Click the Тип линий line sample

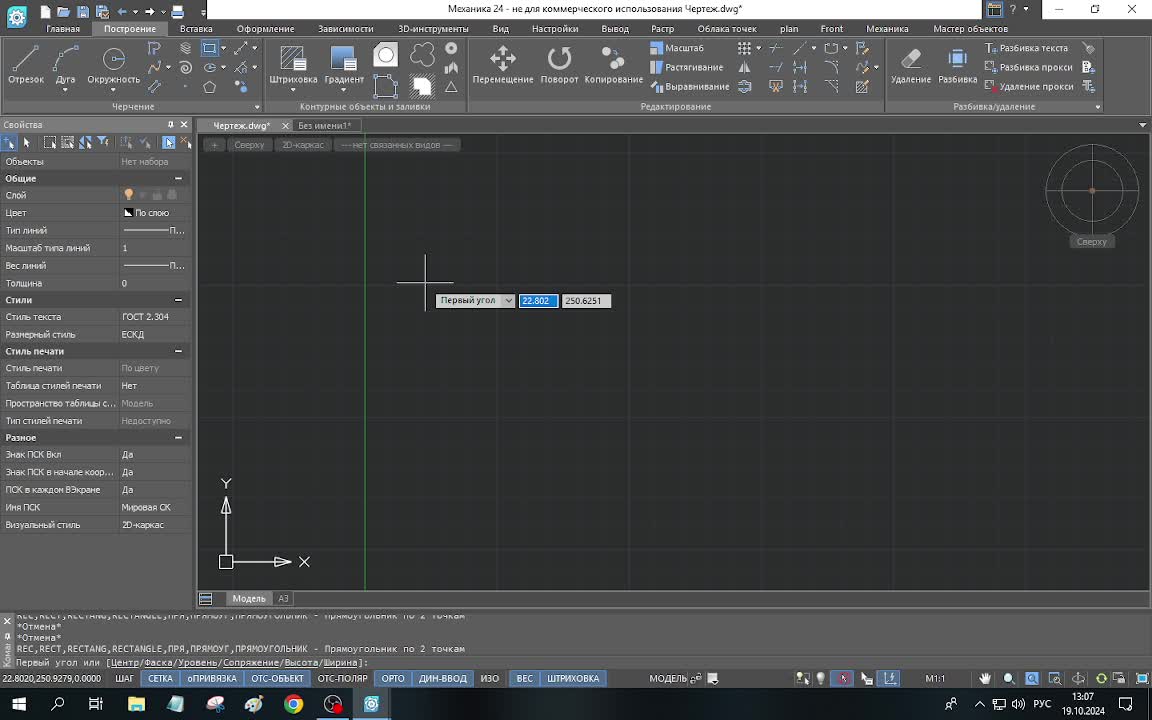click(154, 231)
